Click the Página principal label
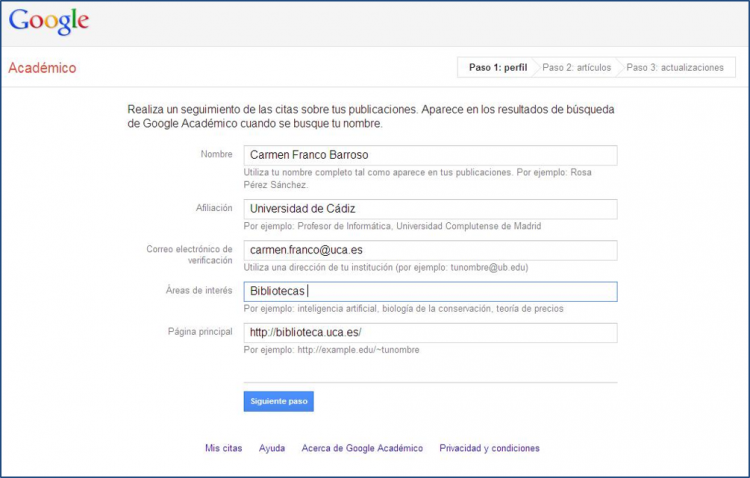This screenshot has height=478, width=750. pos(200,332)
